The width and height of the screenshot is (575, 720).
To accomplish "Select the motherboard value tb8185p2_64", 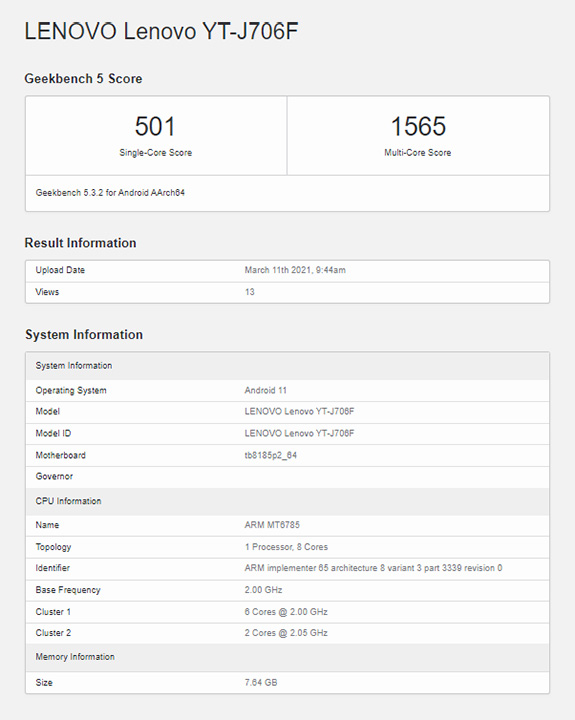I will [x=271, y=456].
